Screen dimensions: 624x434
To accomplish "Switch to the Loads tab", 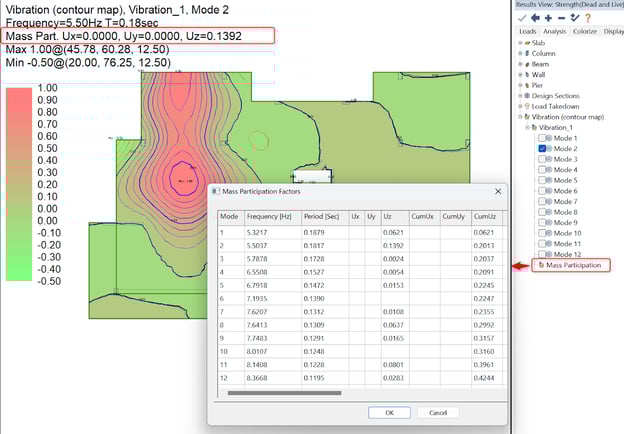I will tap(527, 31).
